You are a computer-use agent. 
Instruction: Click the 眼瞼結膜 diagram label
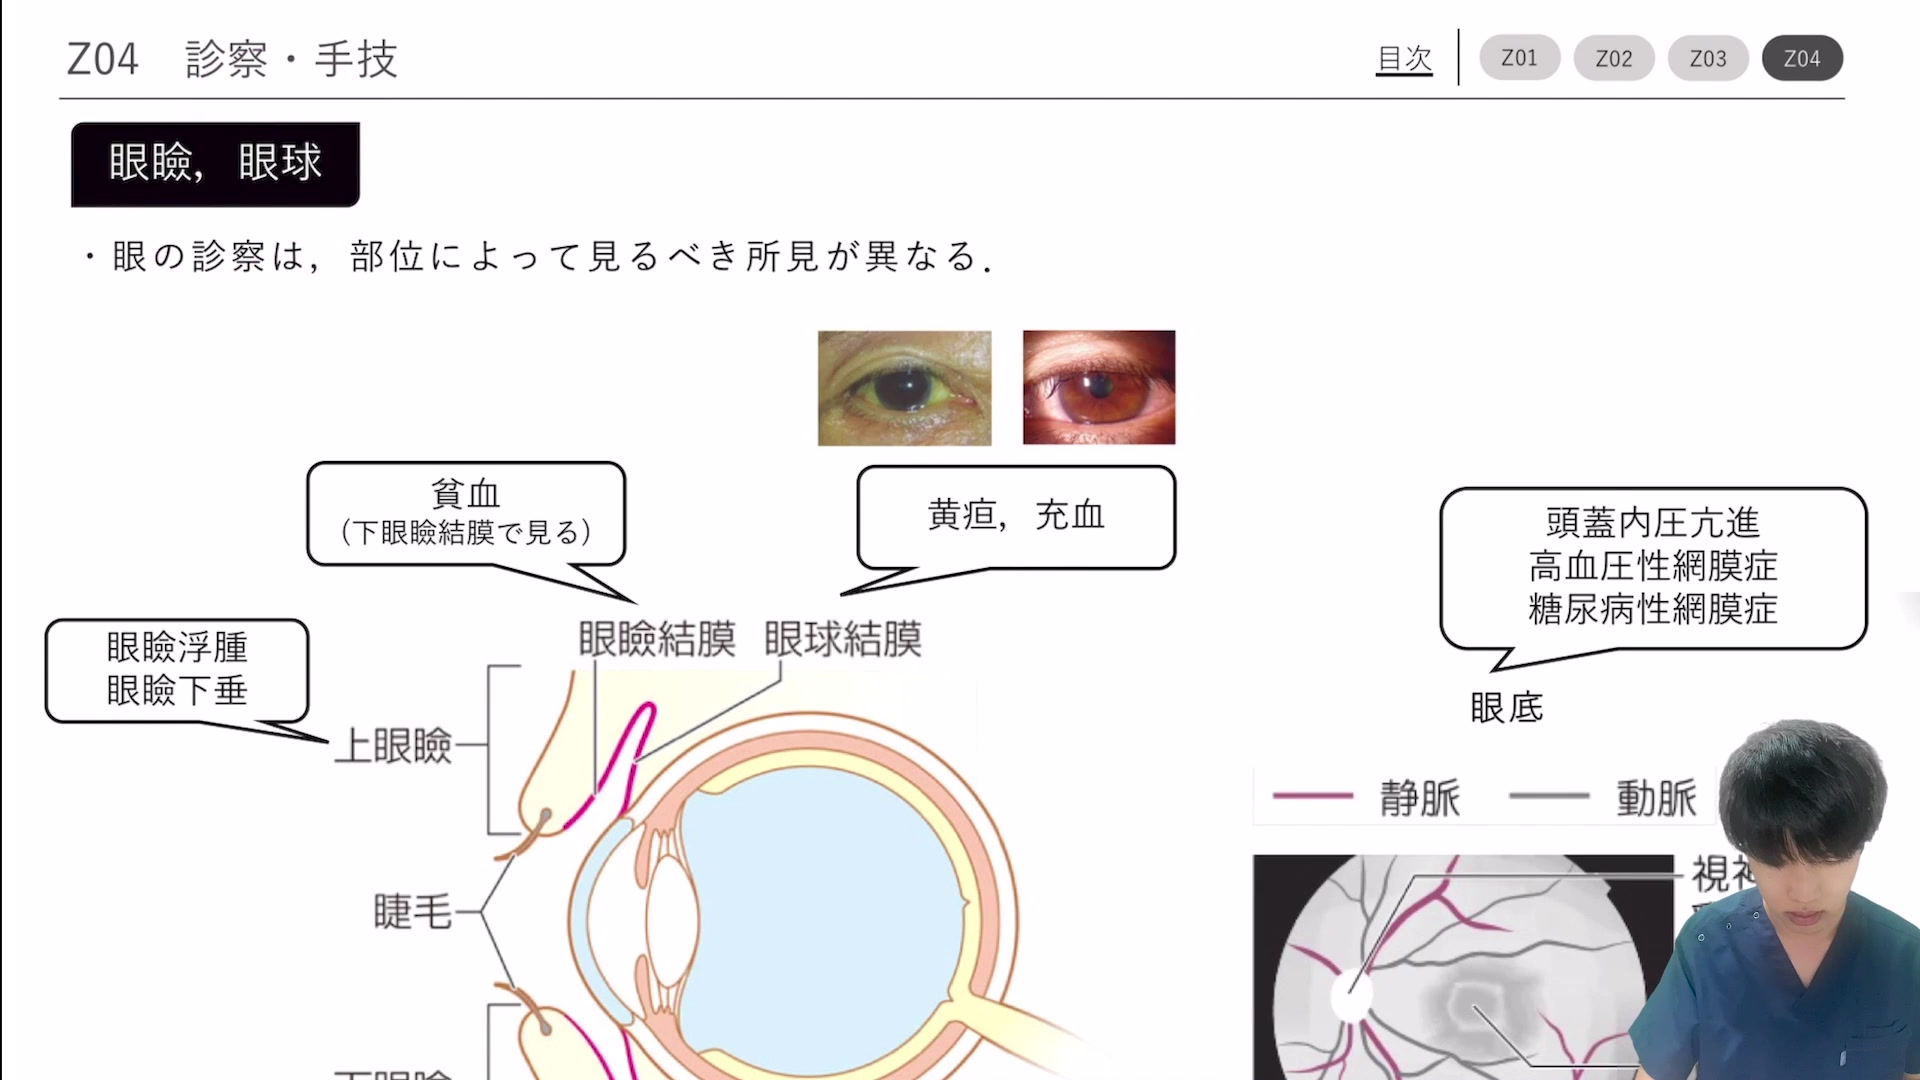point(657,639)
